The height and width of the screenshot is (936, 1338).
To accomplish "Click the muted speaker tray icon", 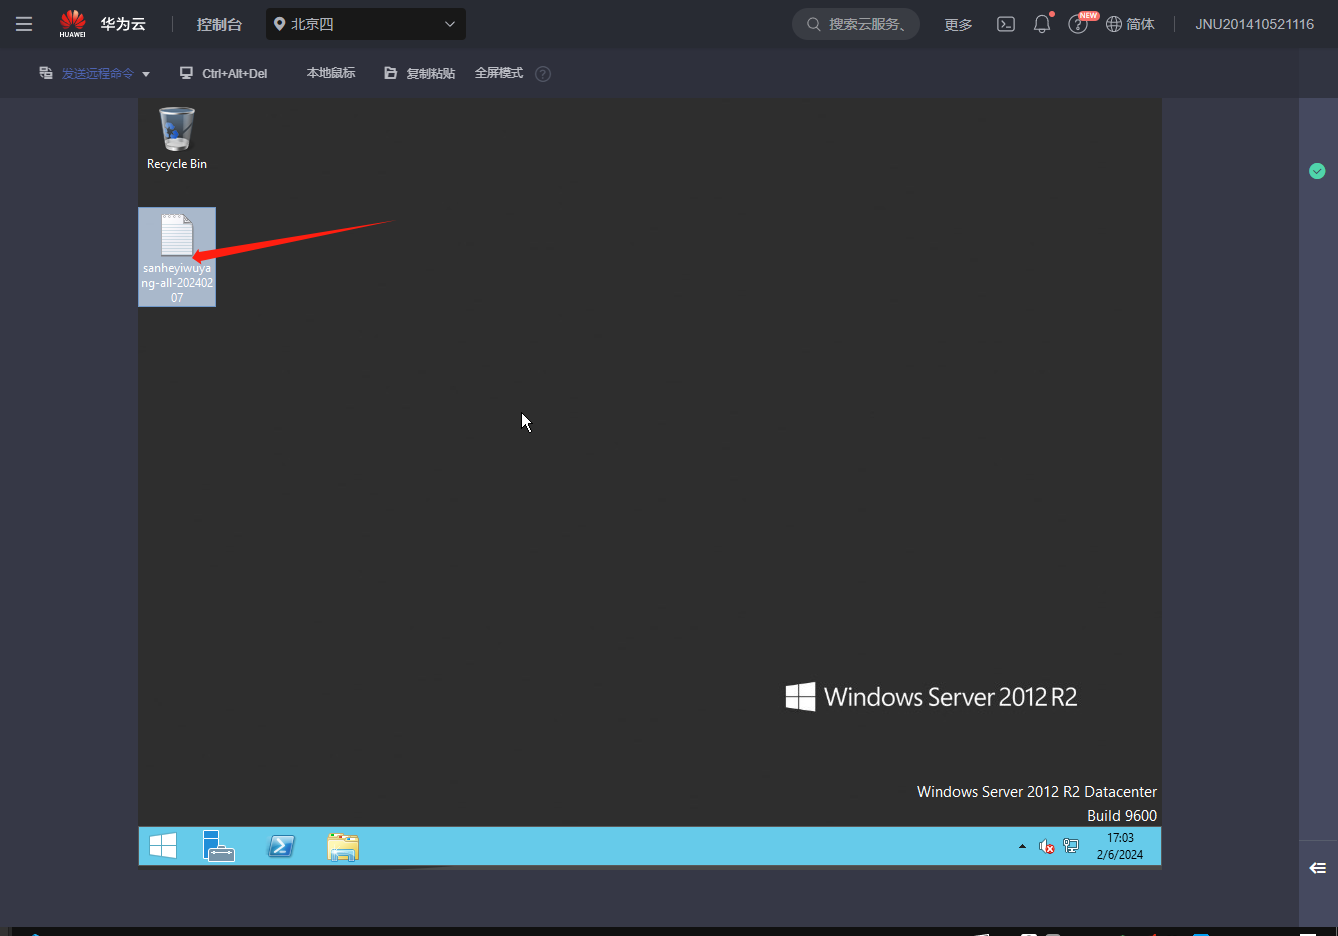I will 1047,846.
